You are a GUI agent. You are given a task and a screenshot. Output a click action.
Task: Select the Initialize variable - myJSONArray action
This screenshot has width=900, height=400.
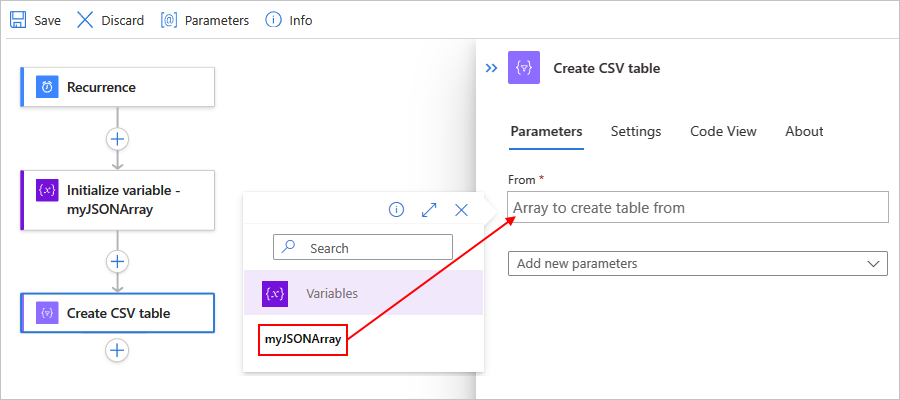(x=118, y=200)
